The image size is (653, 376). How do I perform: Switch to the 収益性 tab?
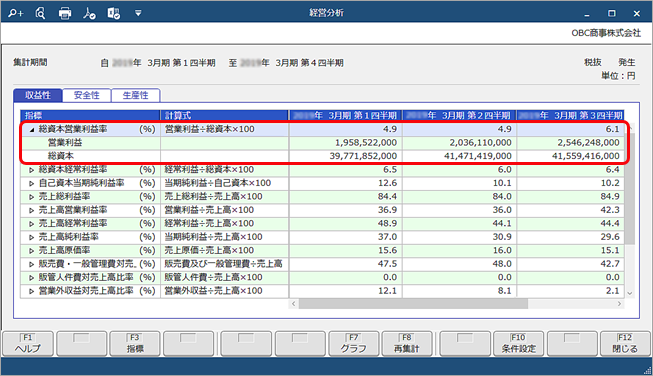[x=38, y=95]
